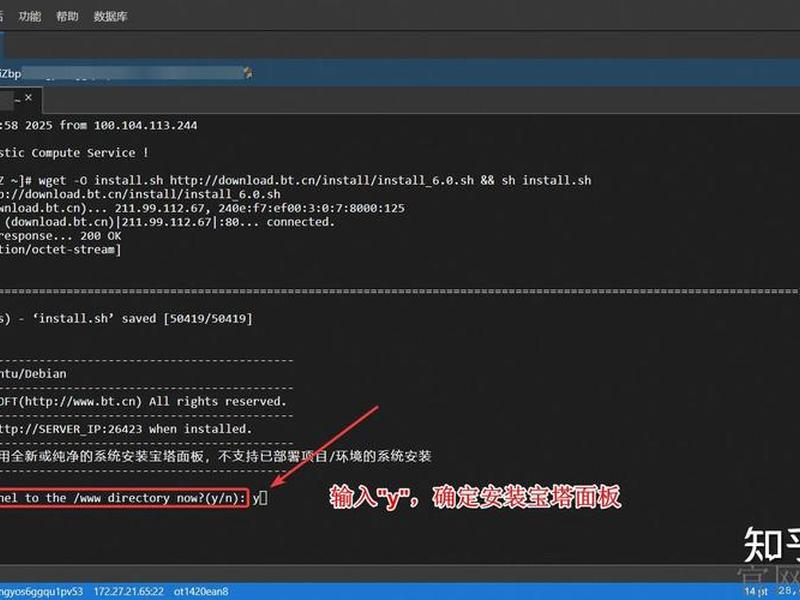Image resolution: width=800 pixels, height=600 pixels.
Task: Click the login IP 100.104.113.244 text
Action: (x=145, y=126)
